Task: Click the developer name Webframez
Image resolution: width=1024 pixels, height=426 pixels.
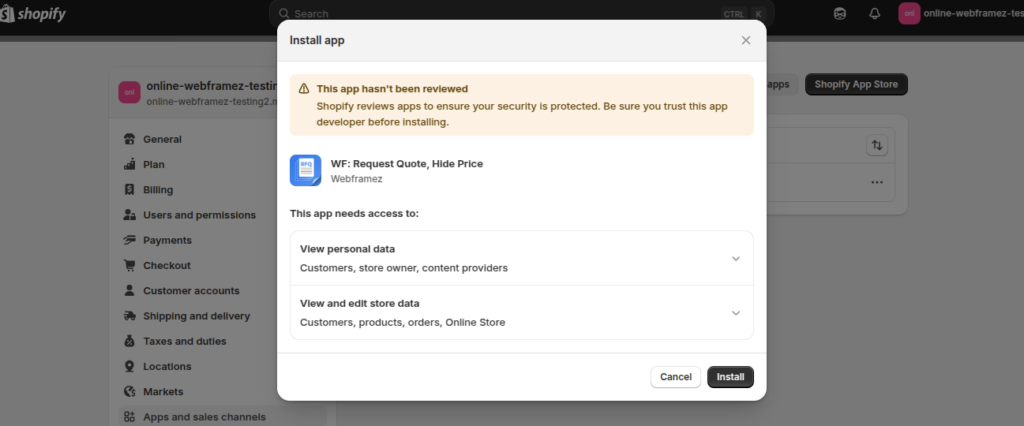Action: [357, 178]
